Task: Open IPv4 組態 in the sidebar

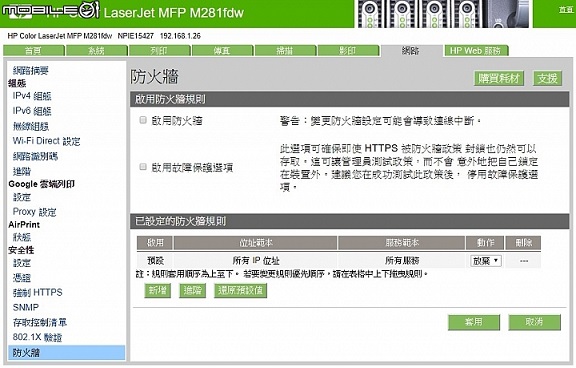Action: pyautogui.click(x=32, y=96)
